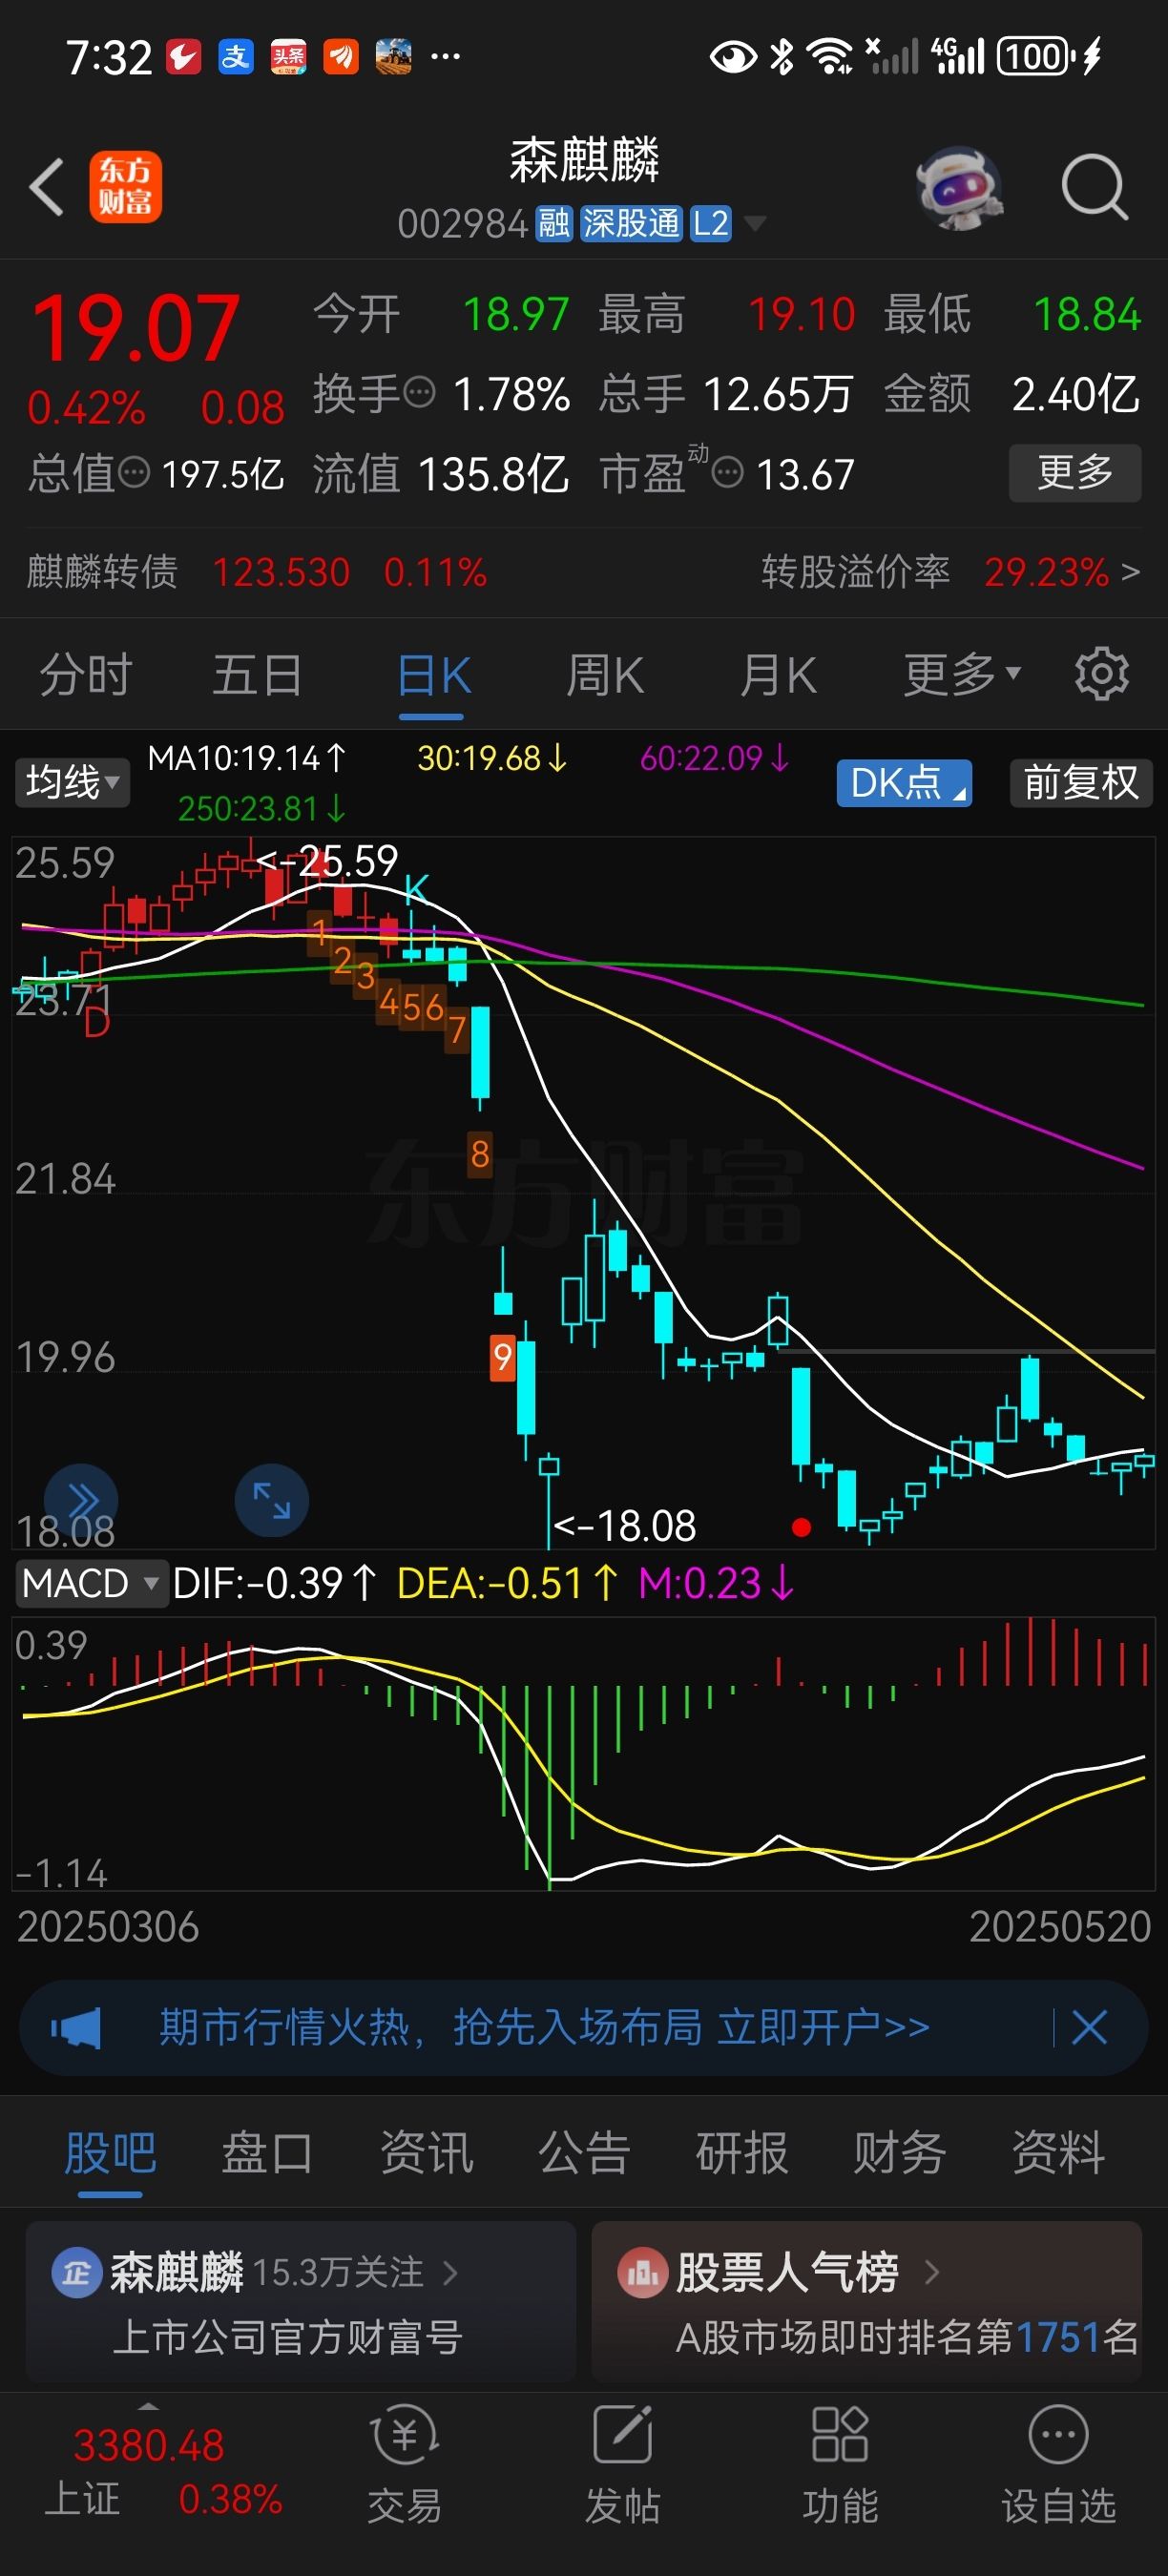1168x2576 pixels.
Task: Switch to 分时 chart tab
Action: 86,674
